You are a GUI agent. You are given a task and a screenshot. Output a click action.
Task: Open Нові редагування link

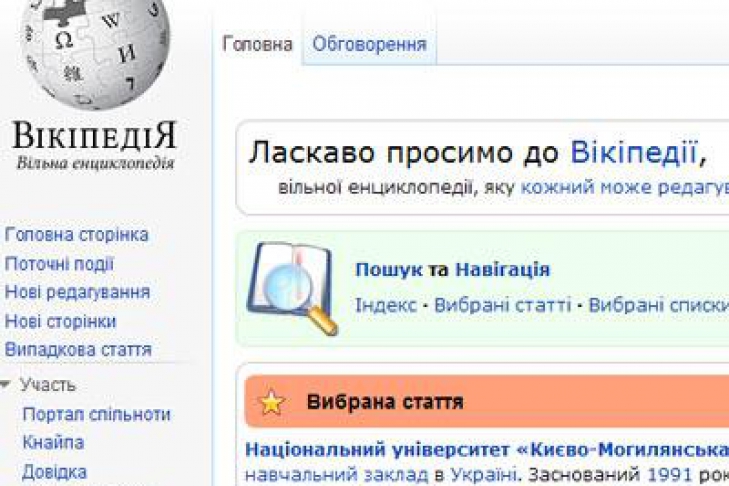(77, 292)
